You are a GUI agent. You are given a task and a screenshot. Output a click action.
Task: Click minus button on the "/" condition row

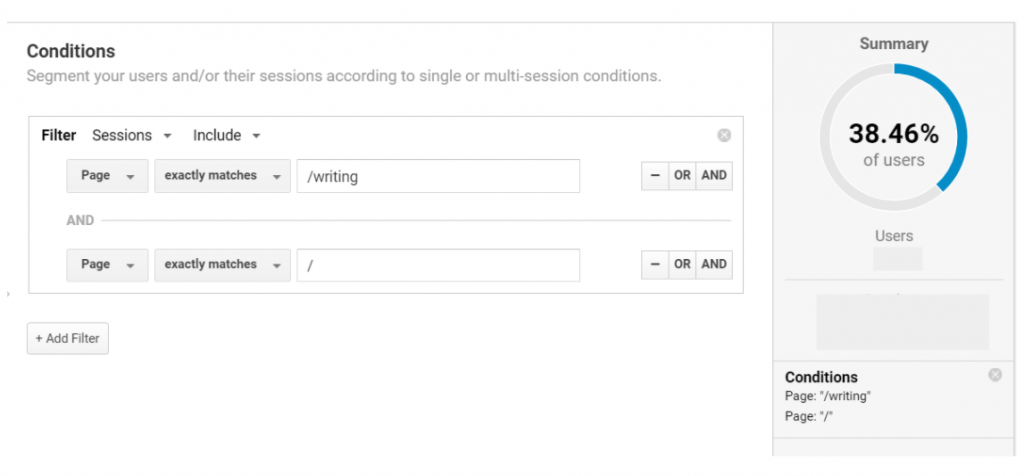[655, 264]
